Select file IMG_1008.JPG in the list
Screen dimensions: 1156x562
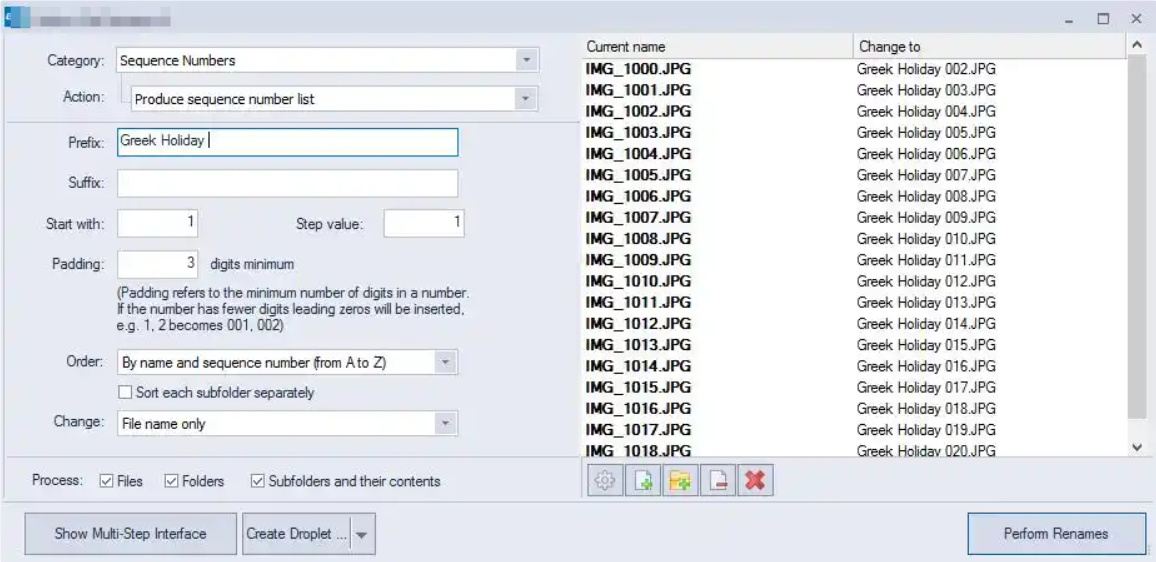pos(638,239)
